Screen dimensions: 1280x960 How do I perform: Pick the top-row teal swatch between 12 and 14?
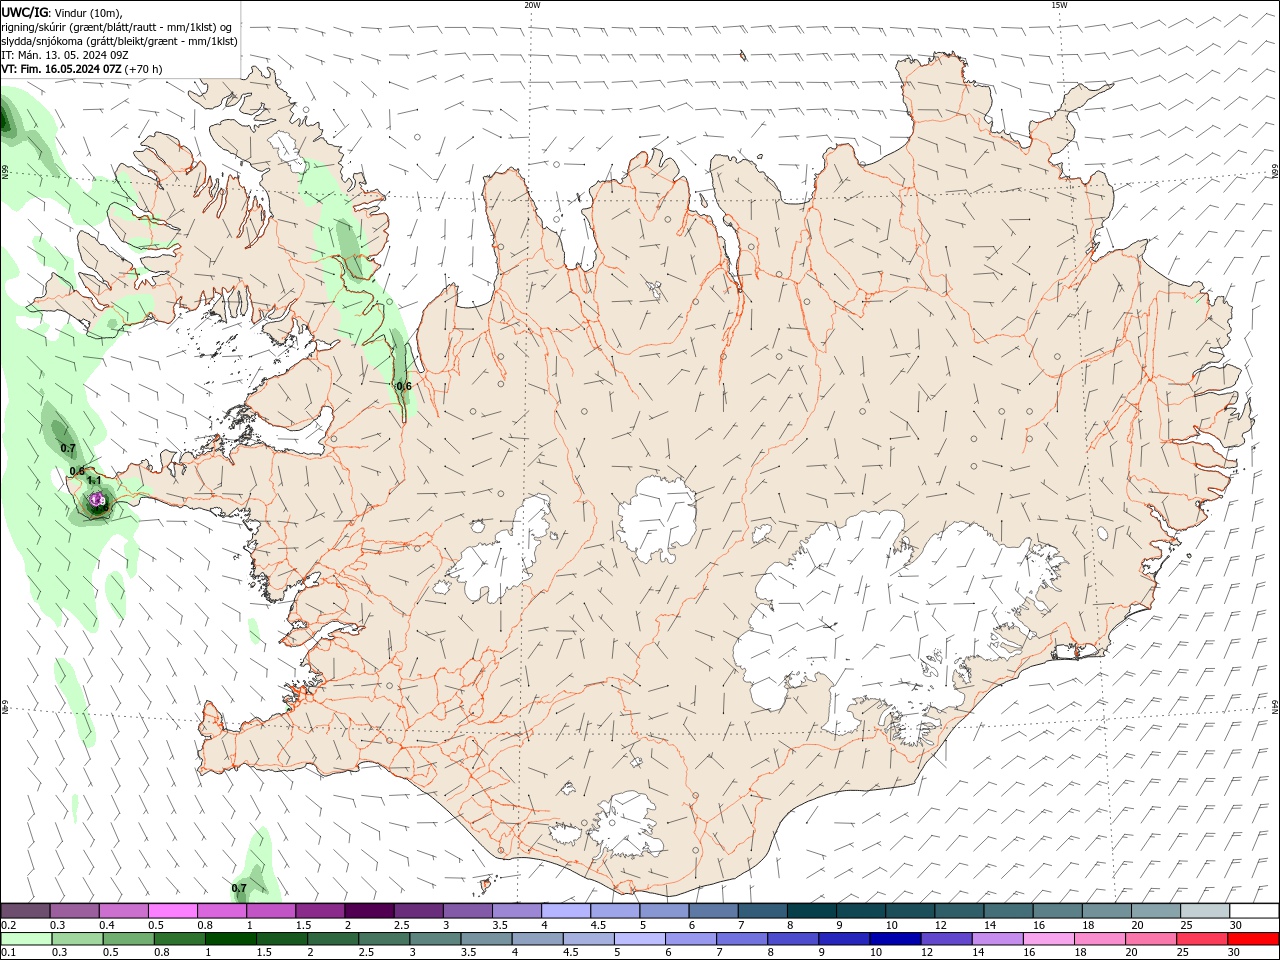click(x=959, y=911)
